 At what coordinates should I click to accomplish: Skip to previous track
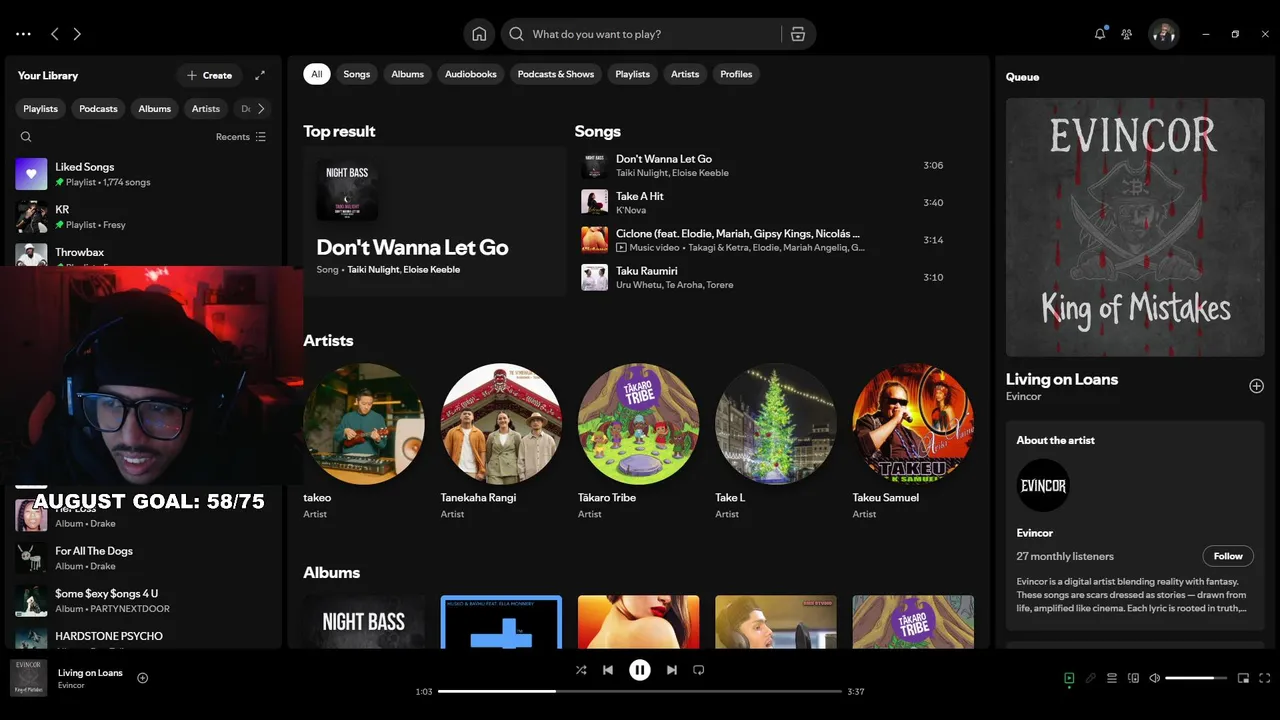click(608, 670)
